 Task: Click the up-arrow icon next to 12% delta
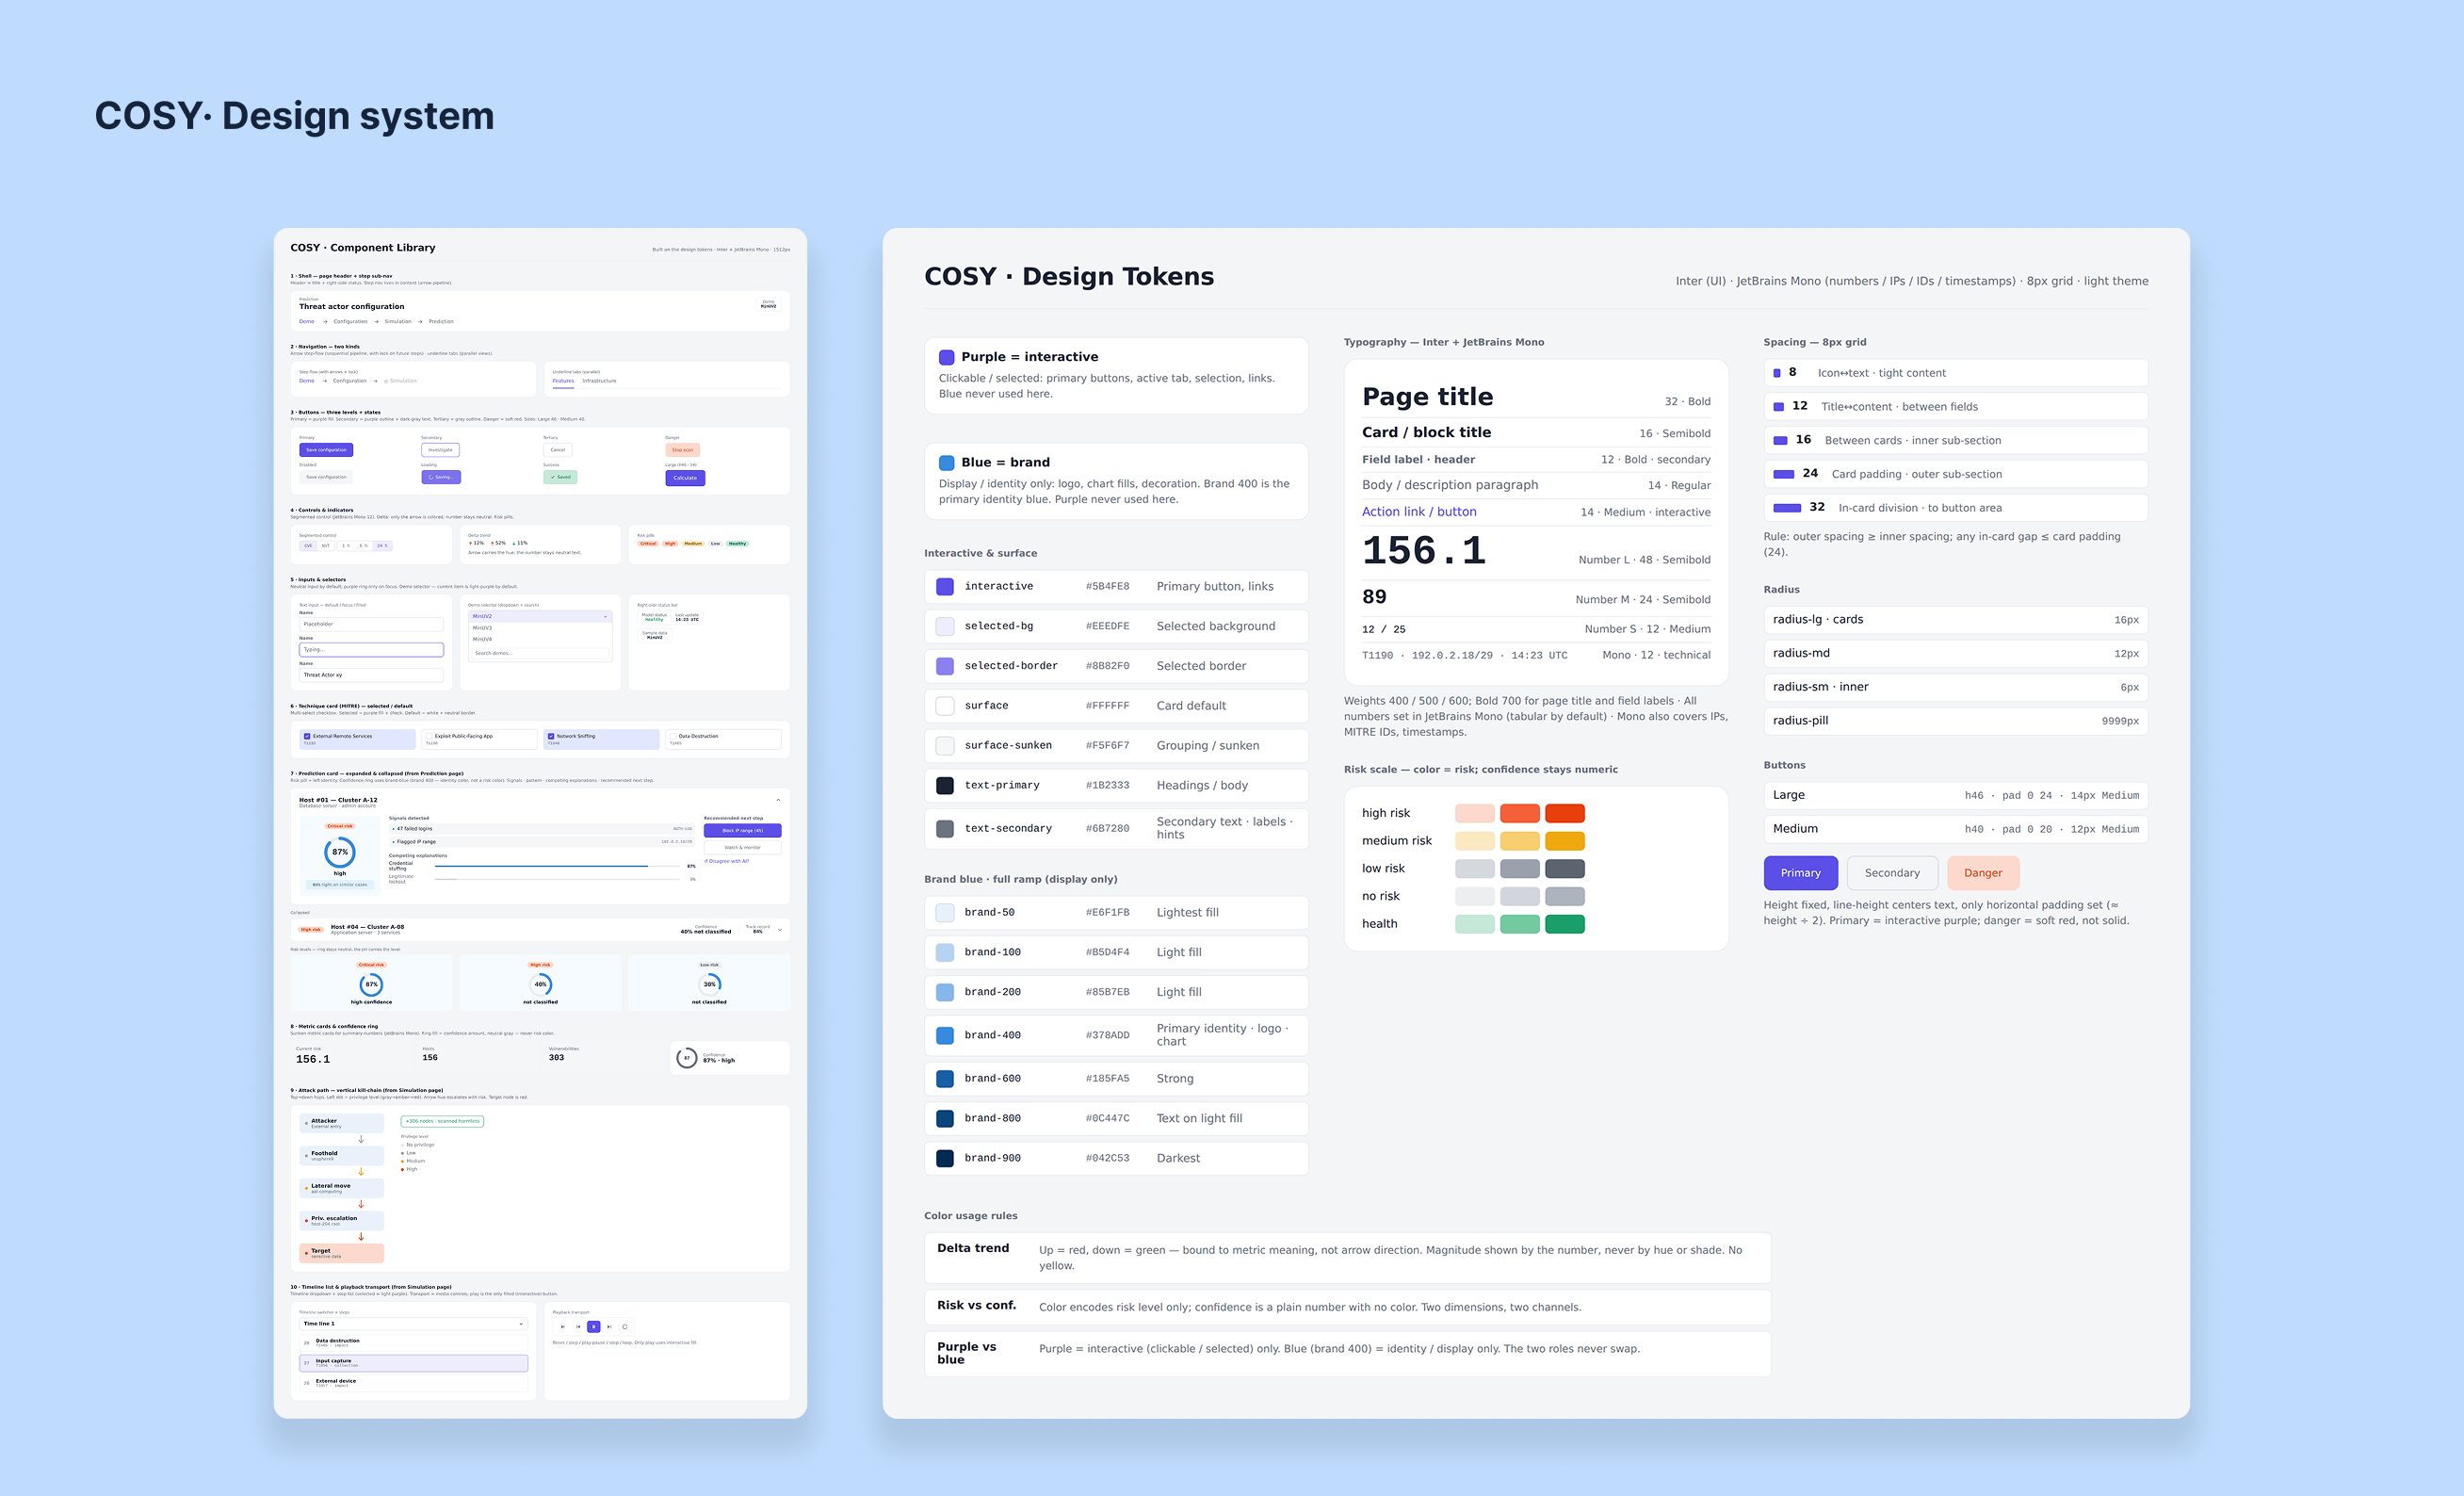471,544
